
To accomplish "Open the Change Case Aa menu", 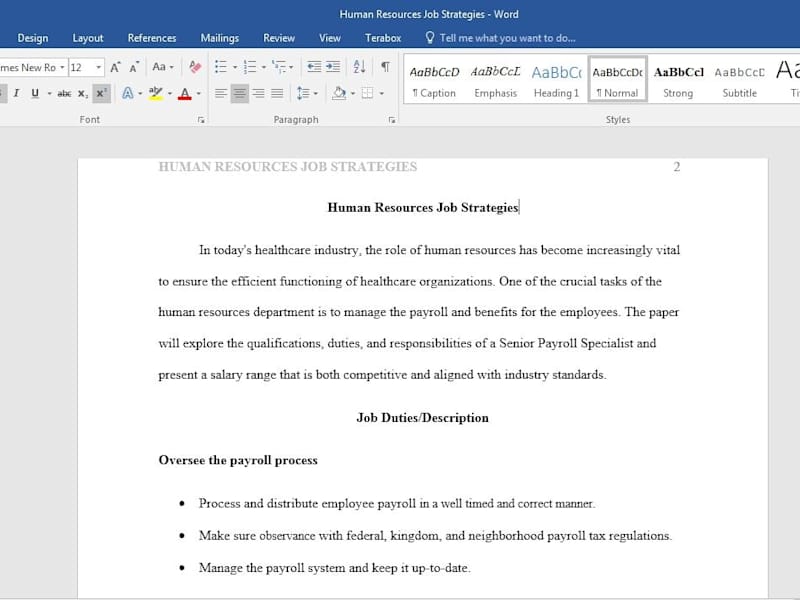I will pyautogui.click(x=163, y=67).
